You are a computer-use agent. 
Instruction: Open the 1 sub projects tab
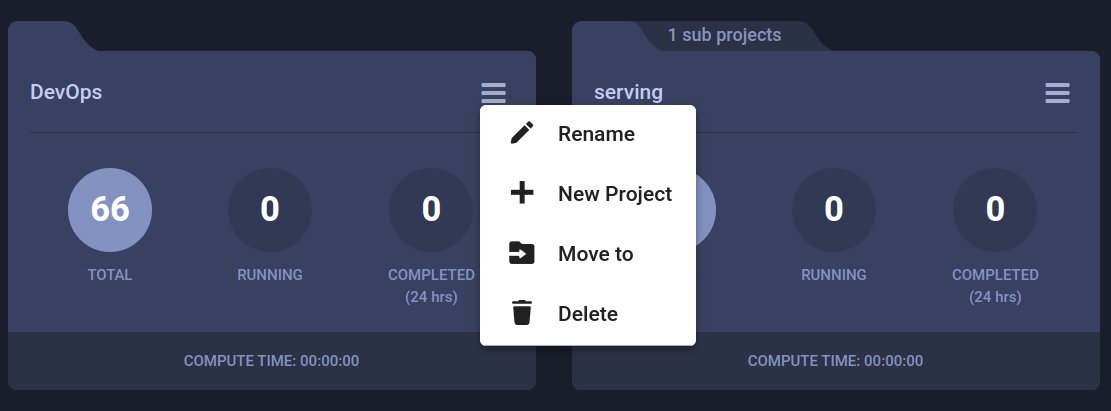[724, 35]
